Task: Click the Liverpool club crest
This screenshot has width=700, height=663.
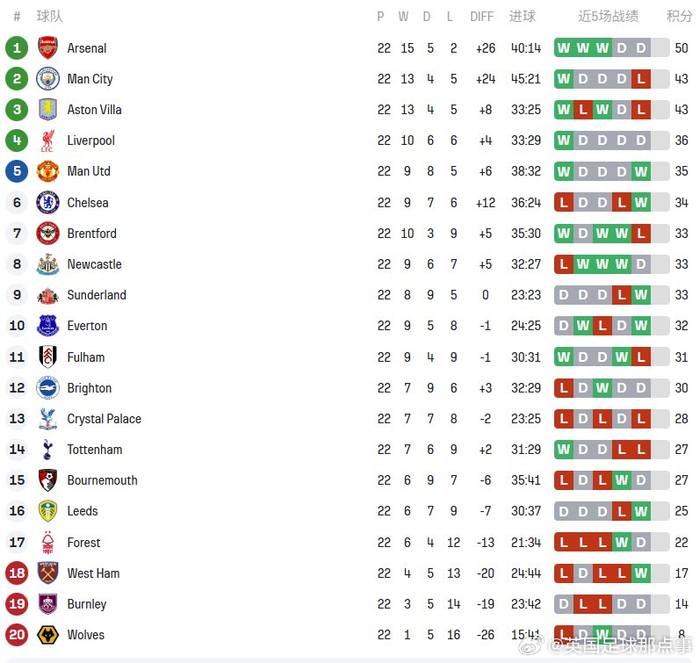Action: (x=48, y=141)
